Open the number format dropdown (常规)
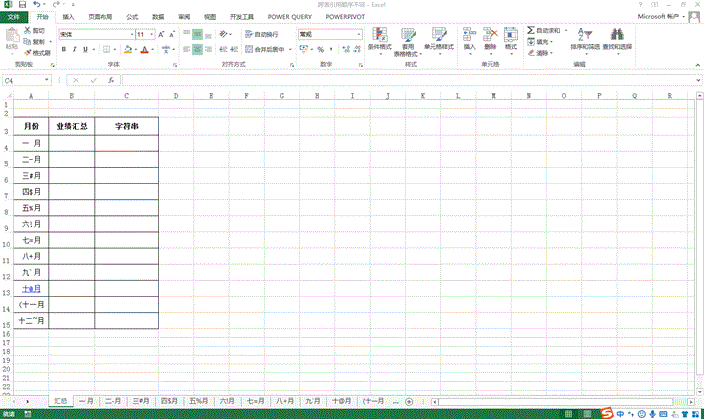Image resolution: width=704 pixels, height=419 pixels. click(x=357, y=34)
